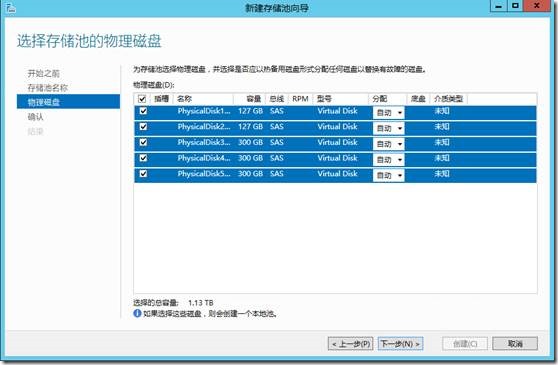Select the PhysicalDisk1 name cell
The image size is (558, 365).
[x=204, y=111]
